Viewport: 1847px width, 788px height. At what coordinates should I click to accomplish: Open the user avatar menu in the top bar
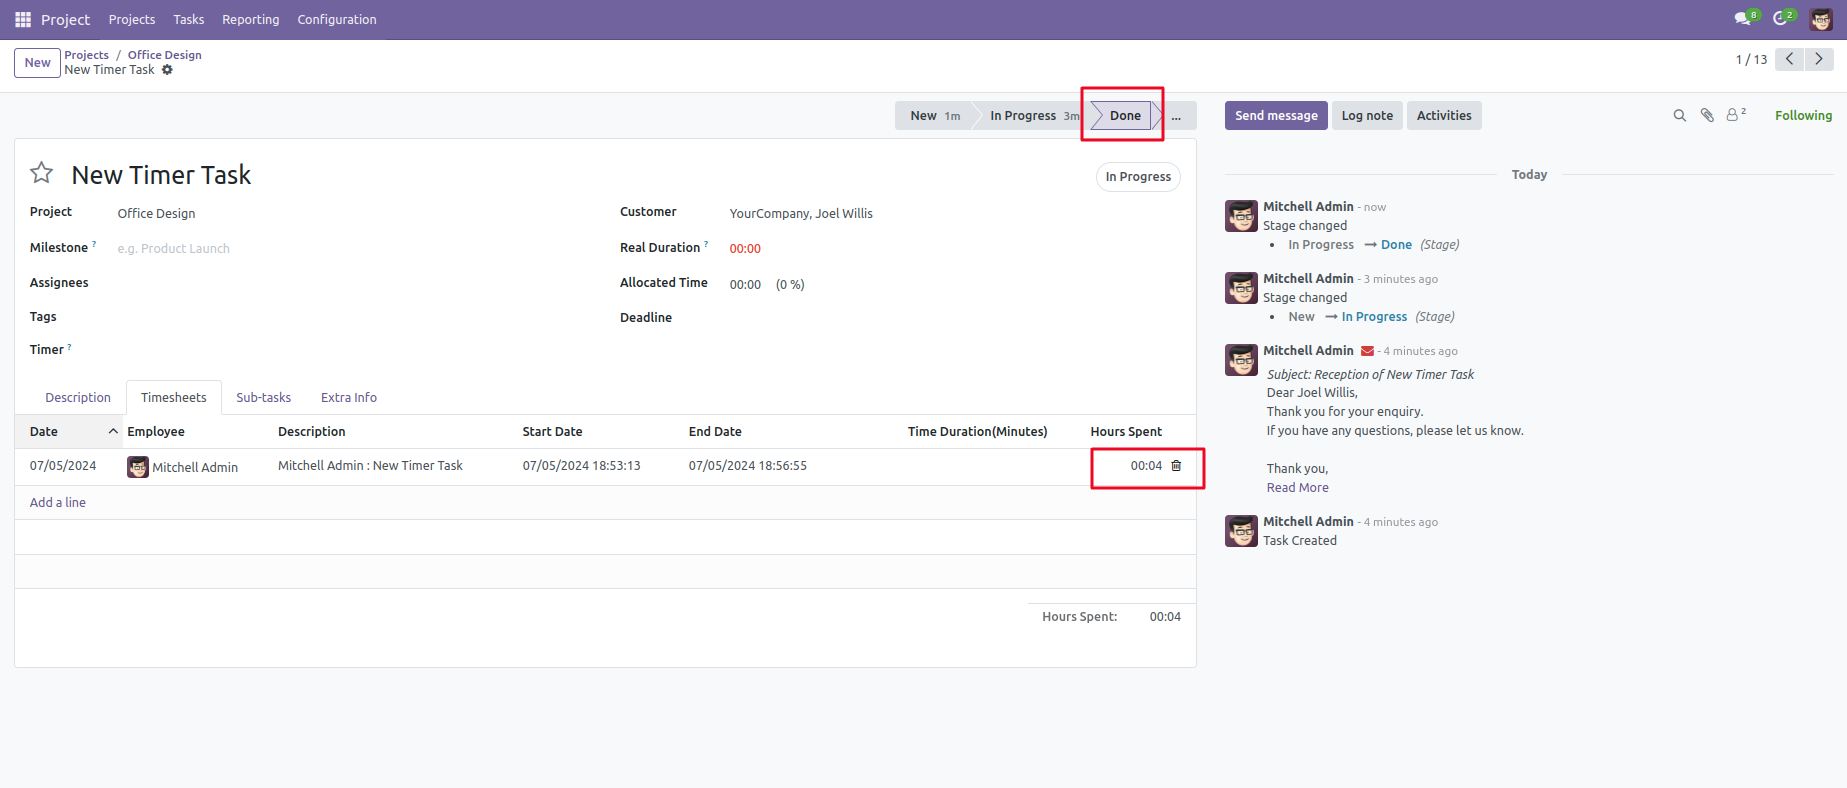tap(1821, 19)
